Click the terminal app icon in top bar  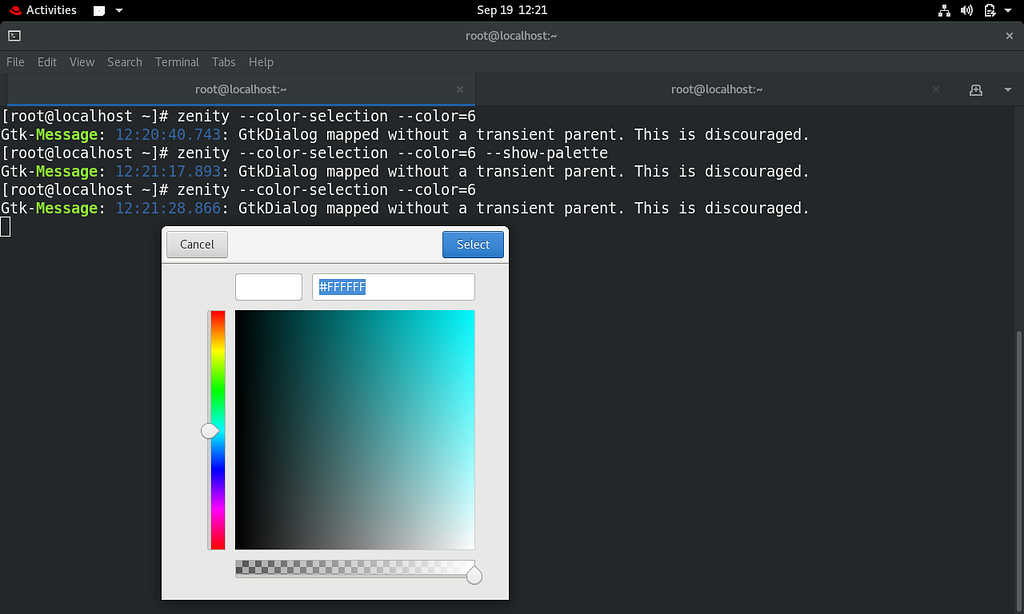coord(99,10)
